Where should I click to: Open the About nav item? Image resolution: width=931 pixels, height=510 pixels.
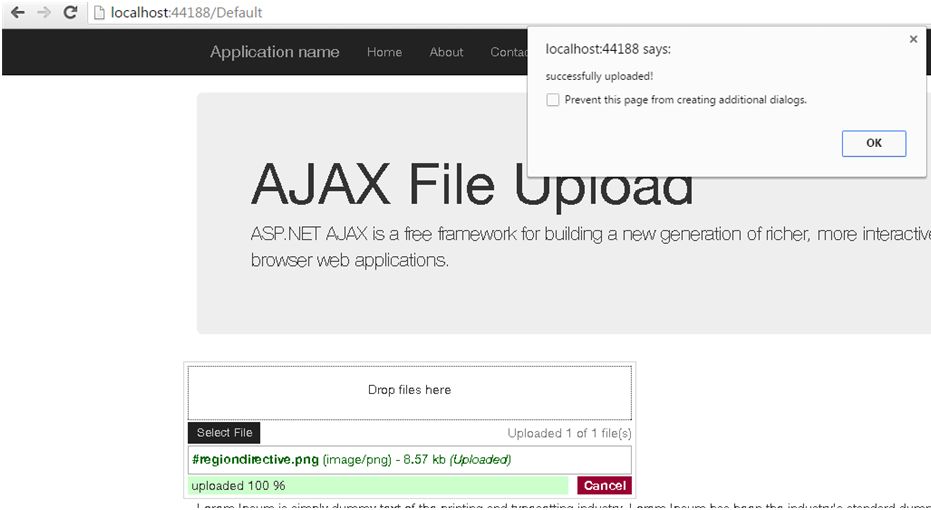pos(446,52)
